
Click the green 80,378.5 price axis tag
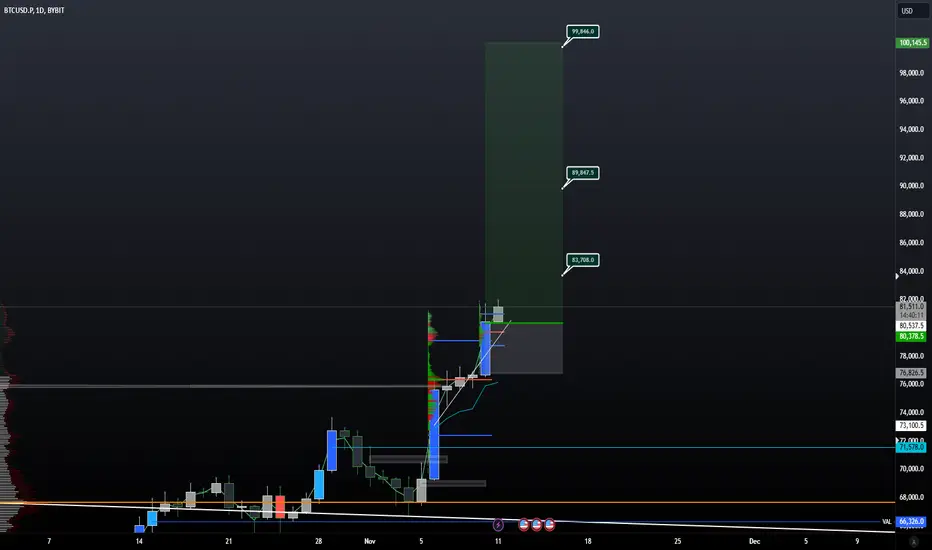pos(911,337)
